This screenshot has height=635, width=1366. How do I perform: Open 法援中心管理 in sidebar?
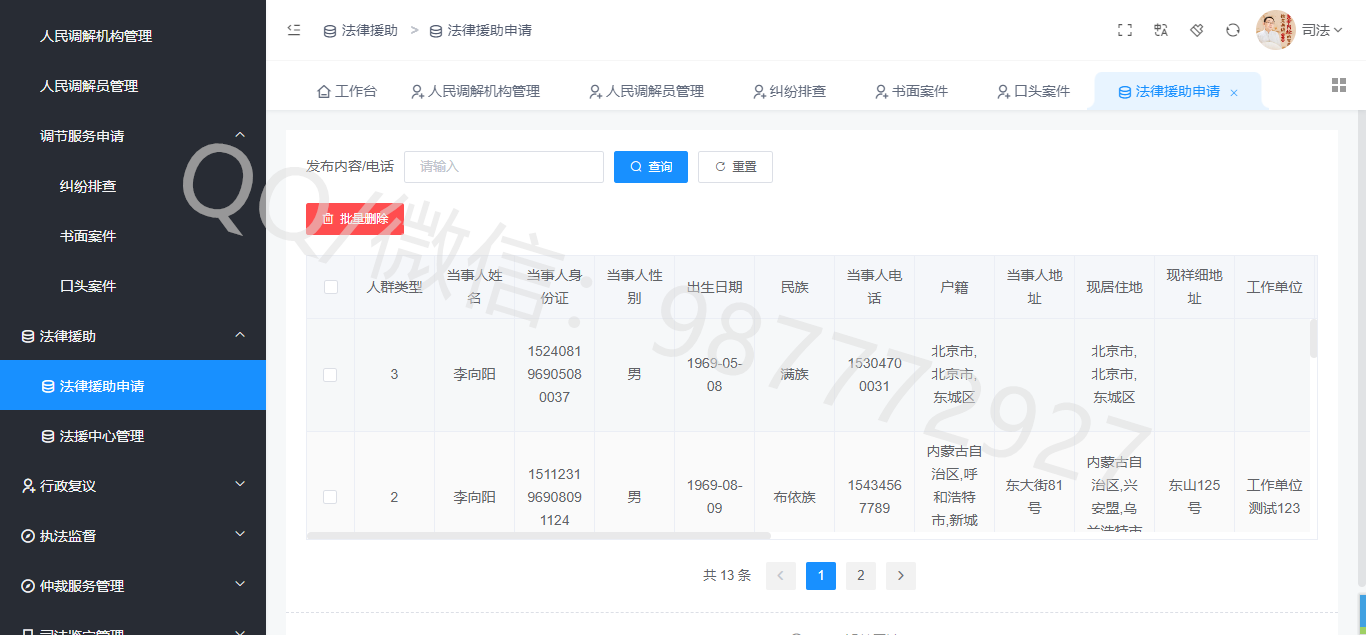click(x=101, y=436)
